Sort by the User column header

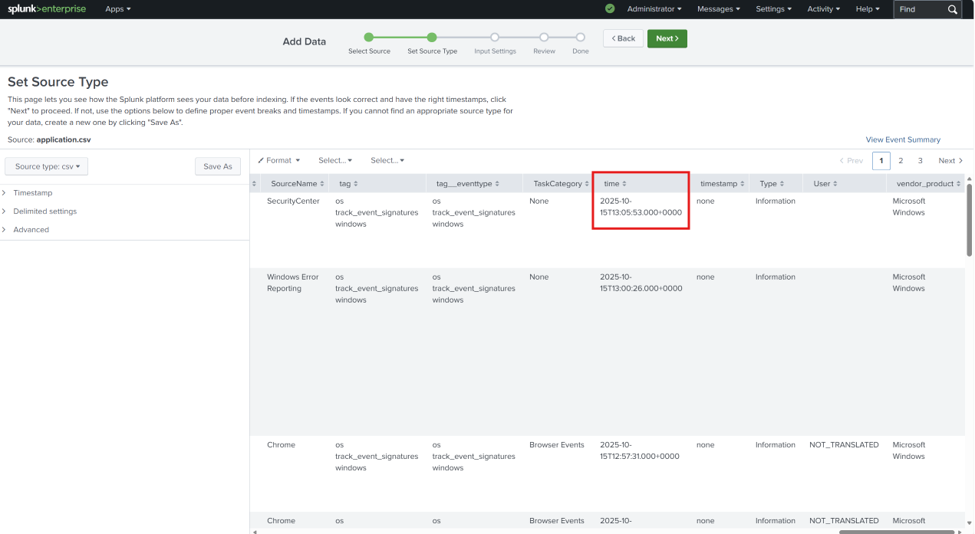pyautogui.click(x=825, y=183)
